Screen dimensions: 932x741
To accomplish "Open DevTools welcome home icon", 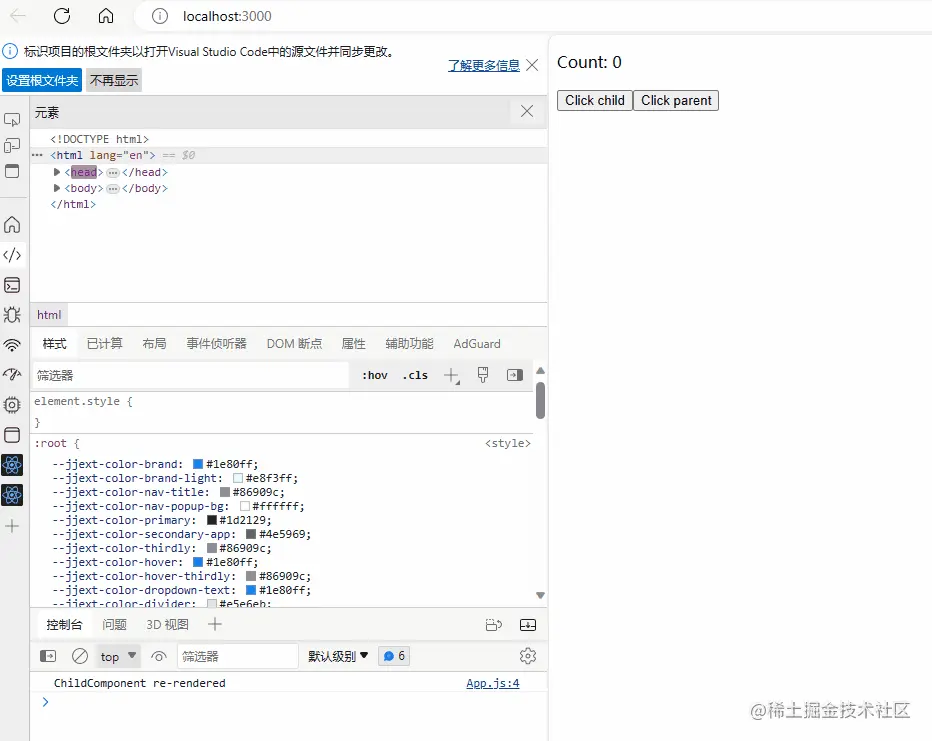I will point(12,225).
